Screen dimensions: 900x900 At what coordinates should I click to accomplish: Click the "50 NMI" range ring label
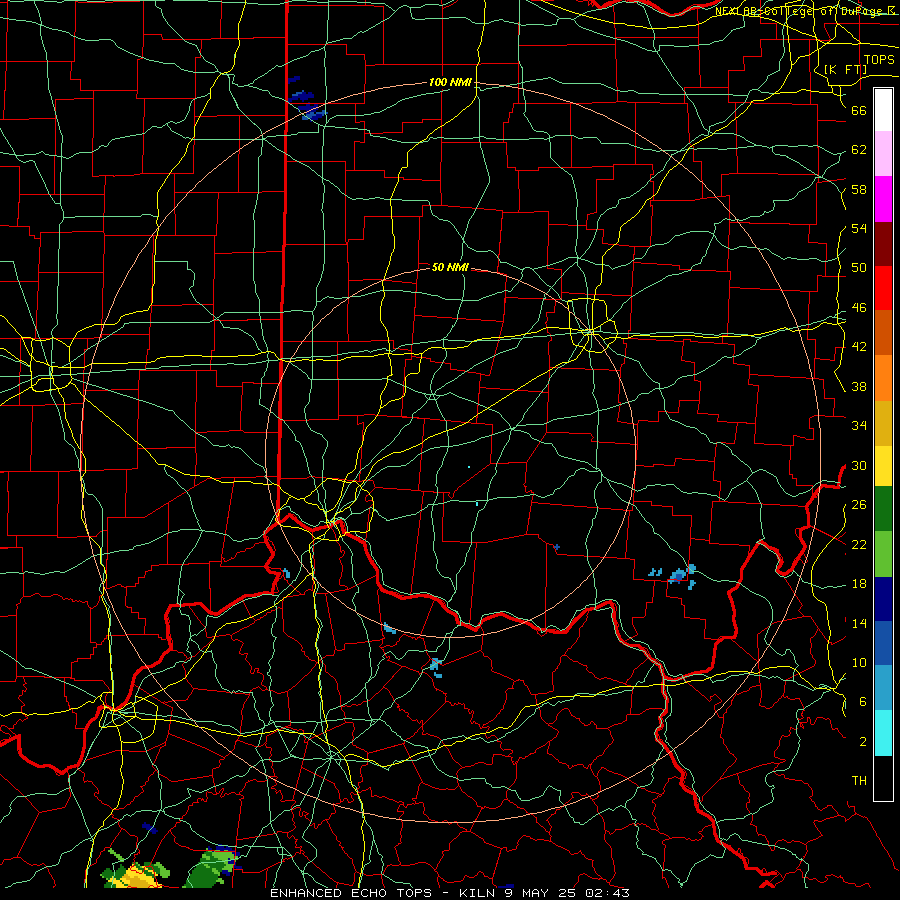click(x=450, y=267)
